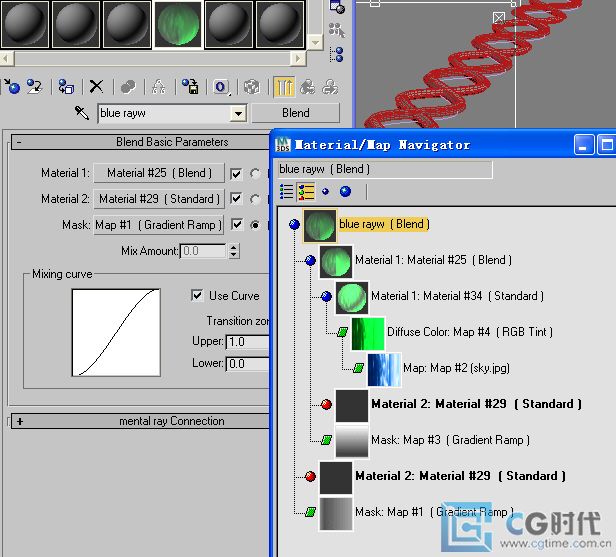Image resolution: width=616 pixels, height=557 pixels.
Task: Click the Select by Material icon
Action: coord(337,30)
